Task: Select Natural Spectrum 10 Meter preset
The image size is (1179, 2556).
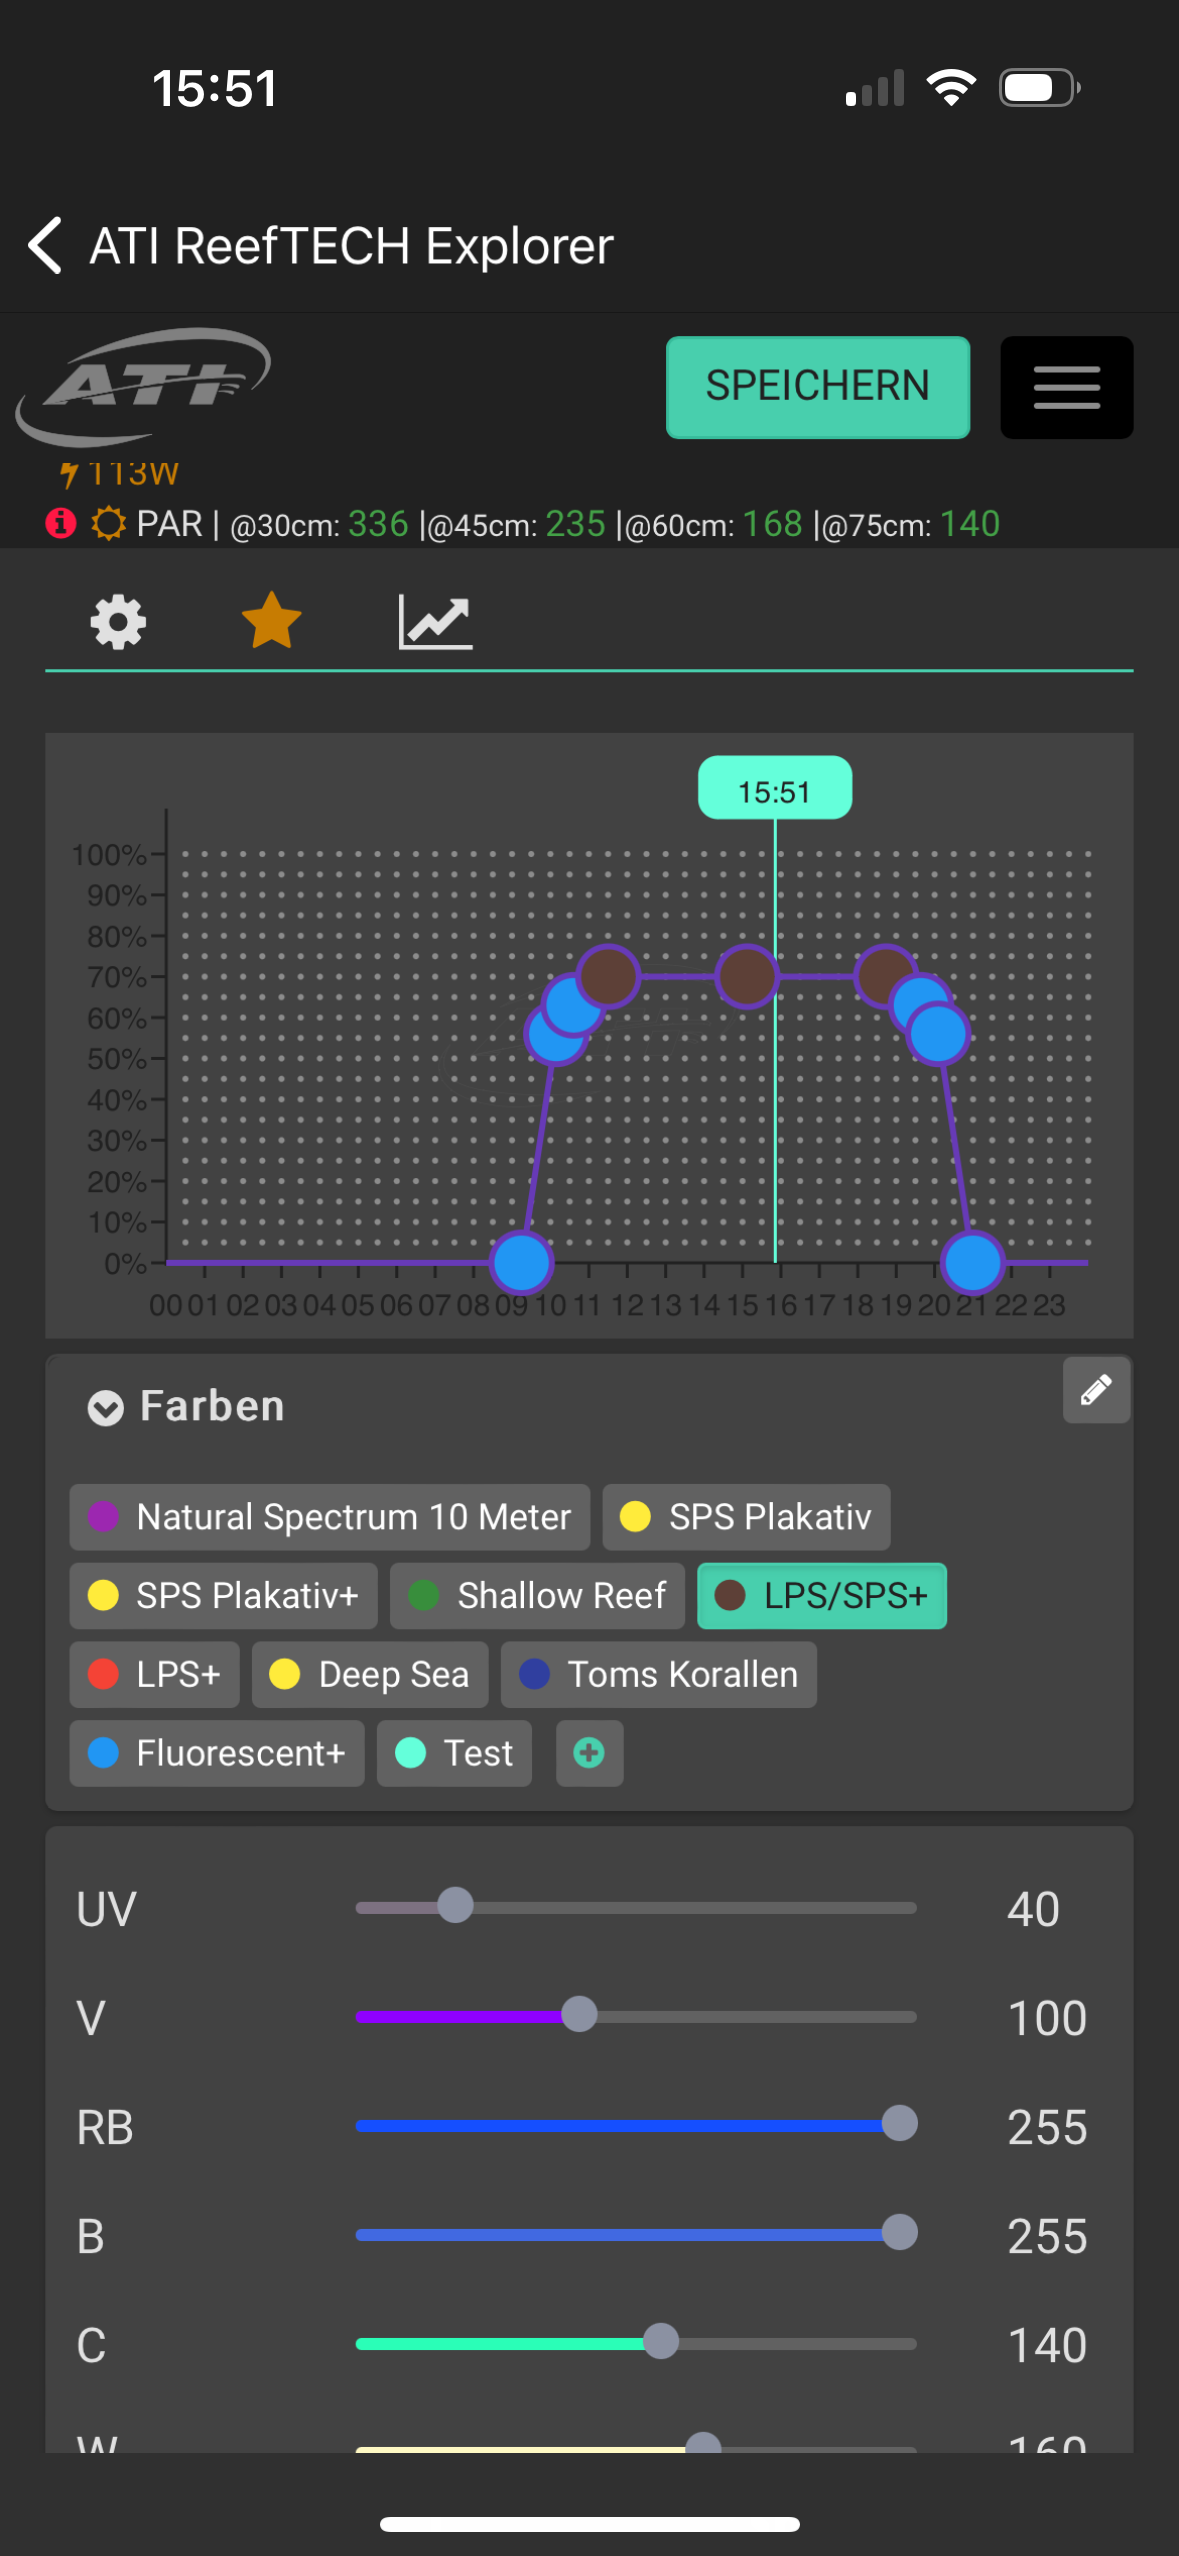Action: click(329, 1517)
